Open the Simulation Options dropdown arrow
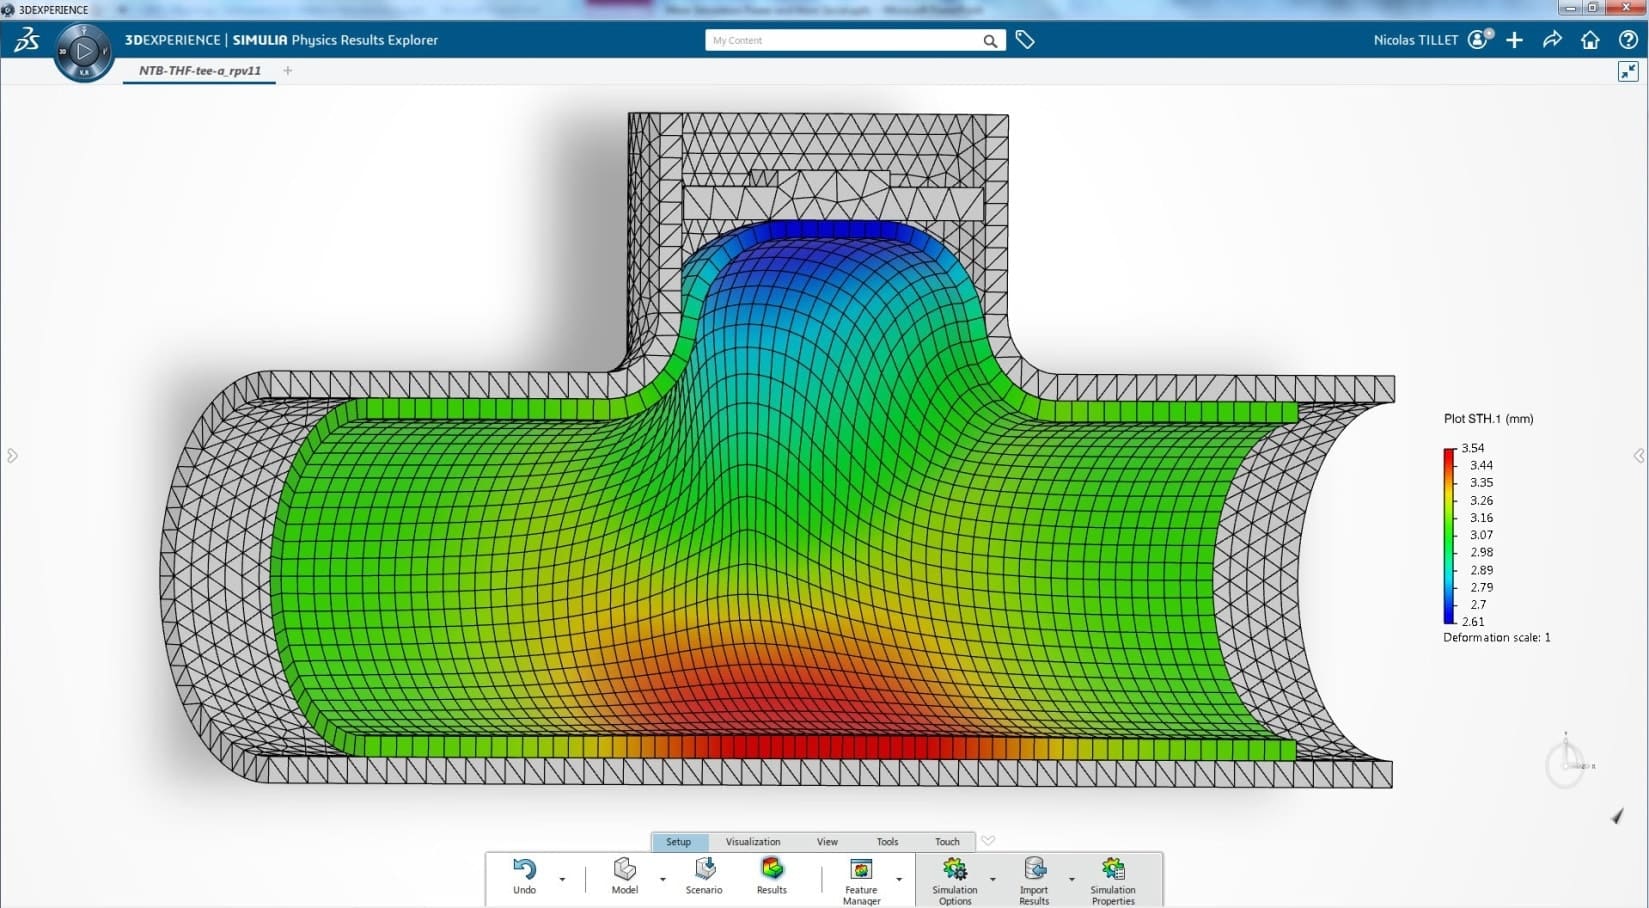The image size is (1649, 908). [992, 880]
